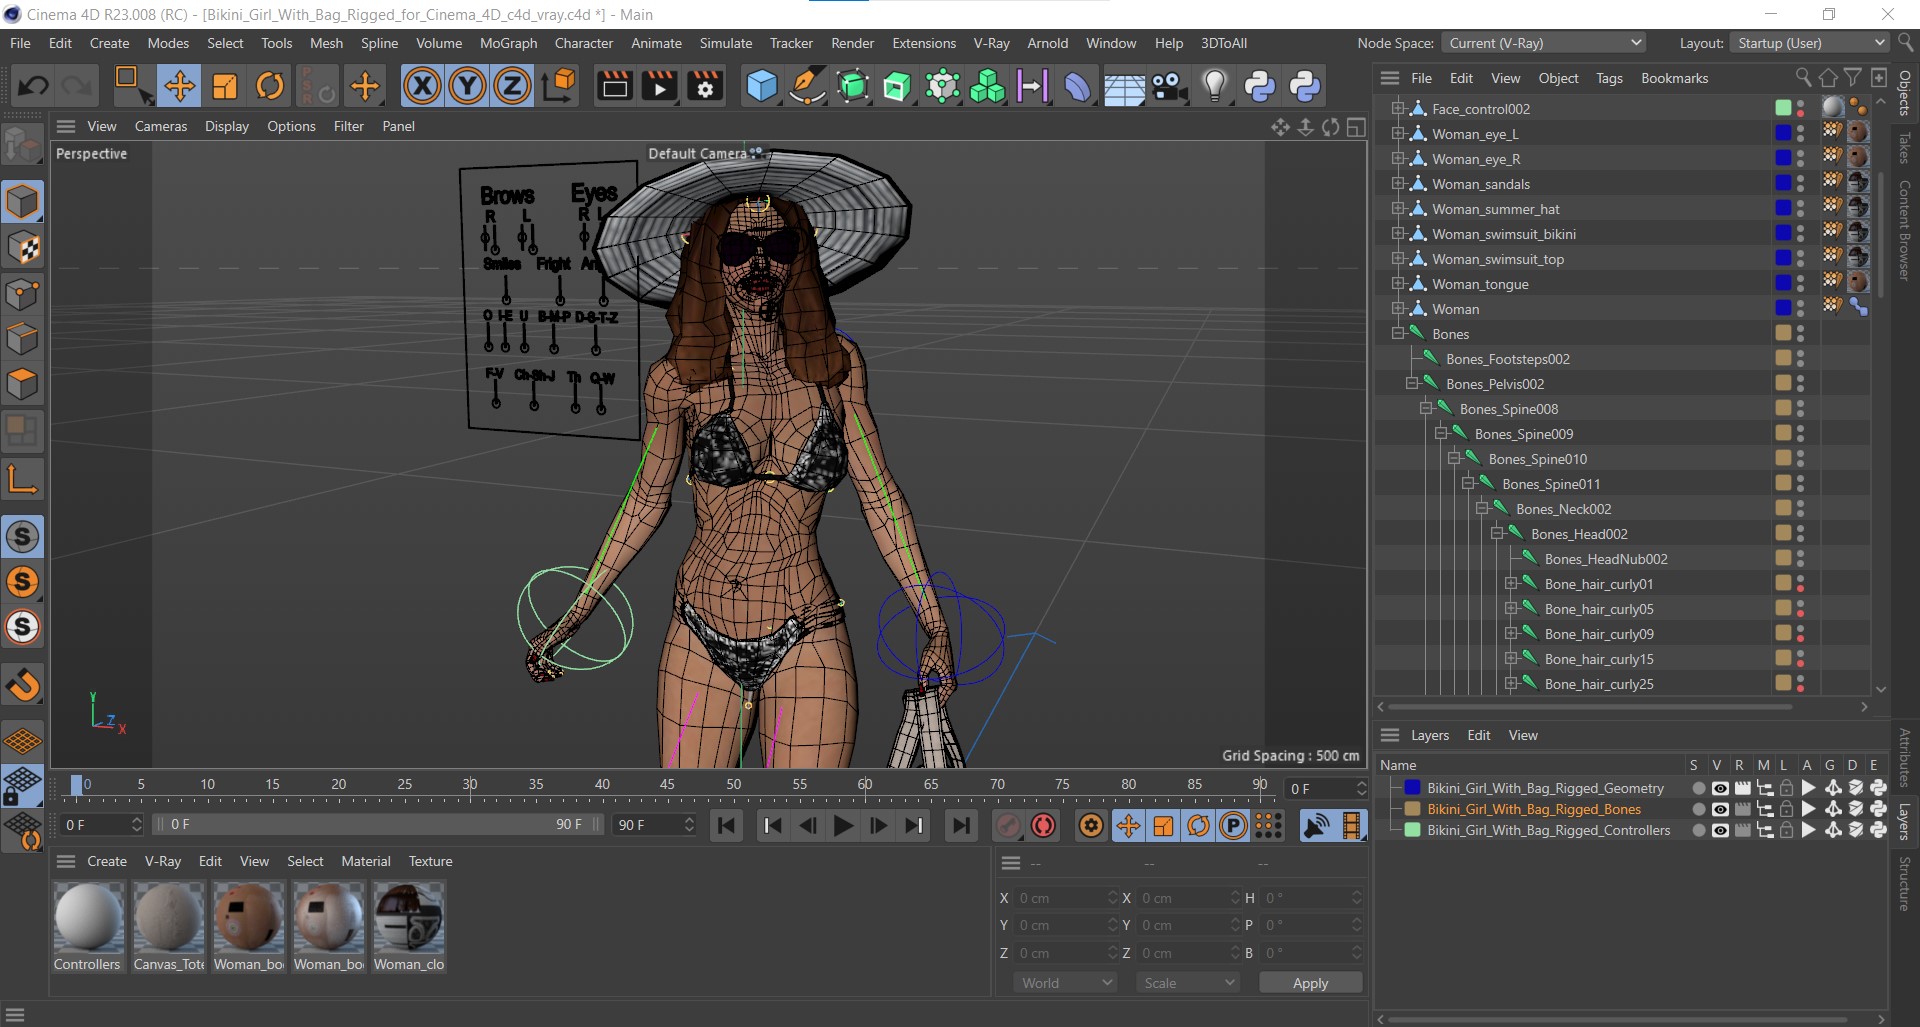
Task: Click the tan layer swatch of Bones_Footsteps002
Action: [x=1783, y=358]
